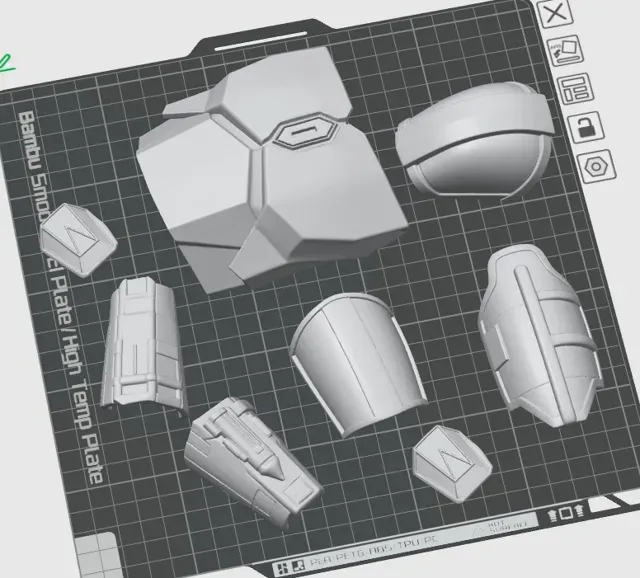
Task: Select the tapered cup-shaped armor piece
Action: pos(357,363)
